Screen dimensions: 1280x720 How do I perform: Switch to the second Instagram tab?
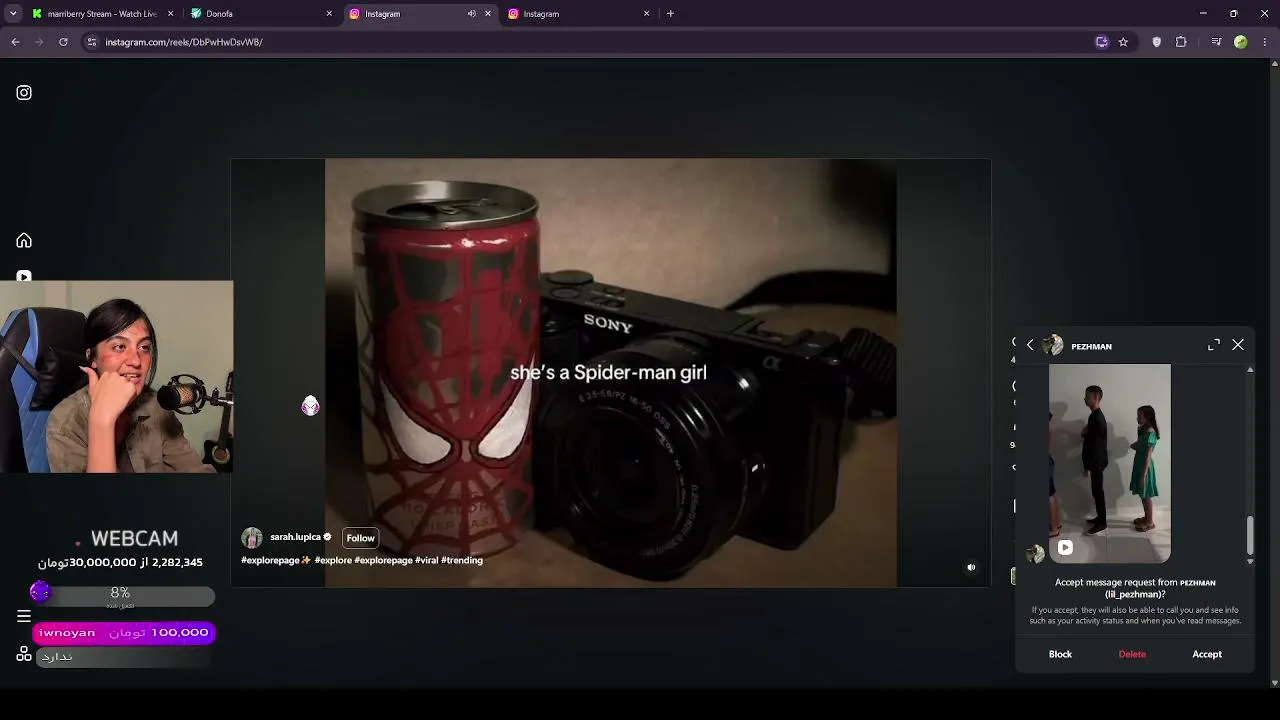click(x=578, y=14)
